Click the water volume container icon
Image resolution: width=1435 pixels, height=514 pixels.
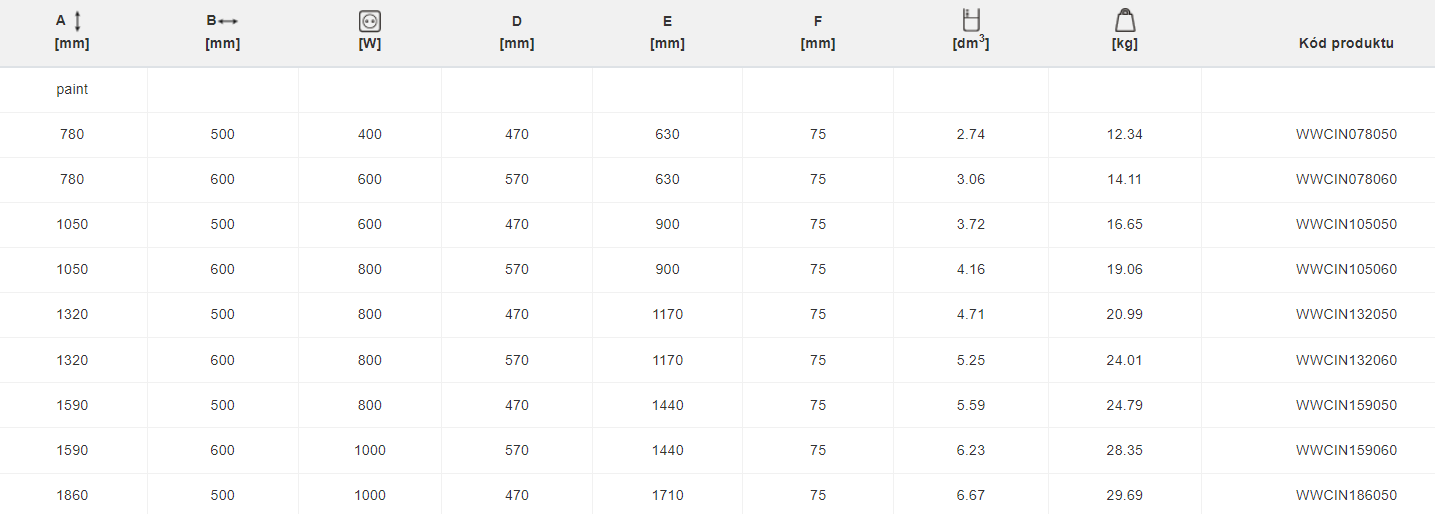click(971, 20)
